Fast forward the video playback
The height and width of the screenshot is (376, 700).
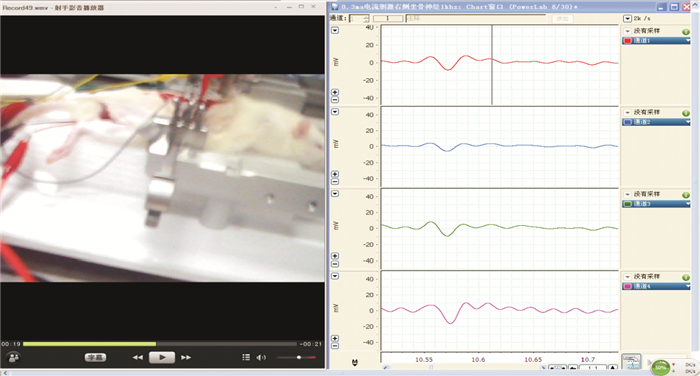coord(186,357)
